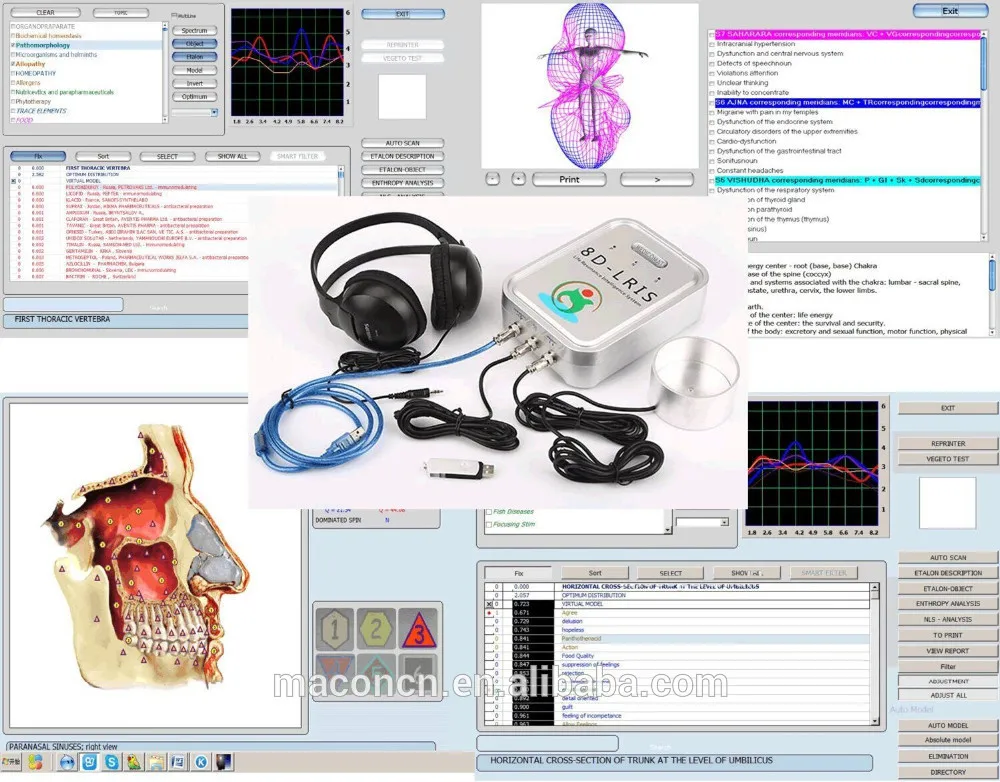Open the Start button on the taskbar
1000x782 pixels.
click(11, 762)
